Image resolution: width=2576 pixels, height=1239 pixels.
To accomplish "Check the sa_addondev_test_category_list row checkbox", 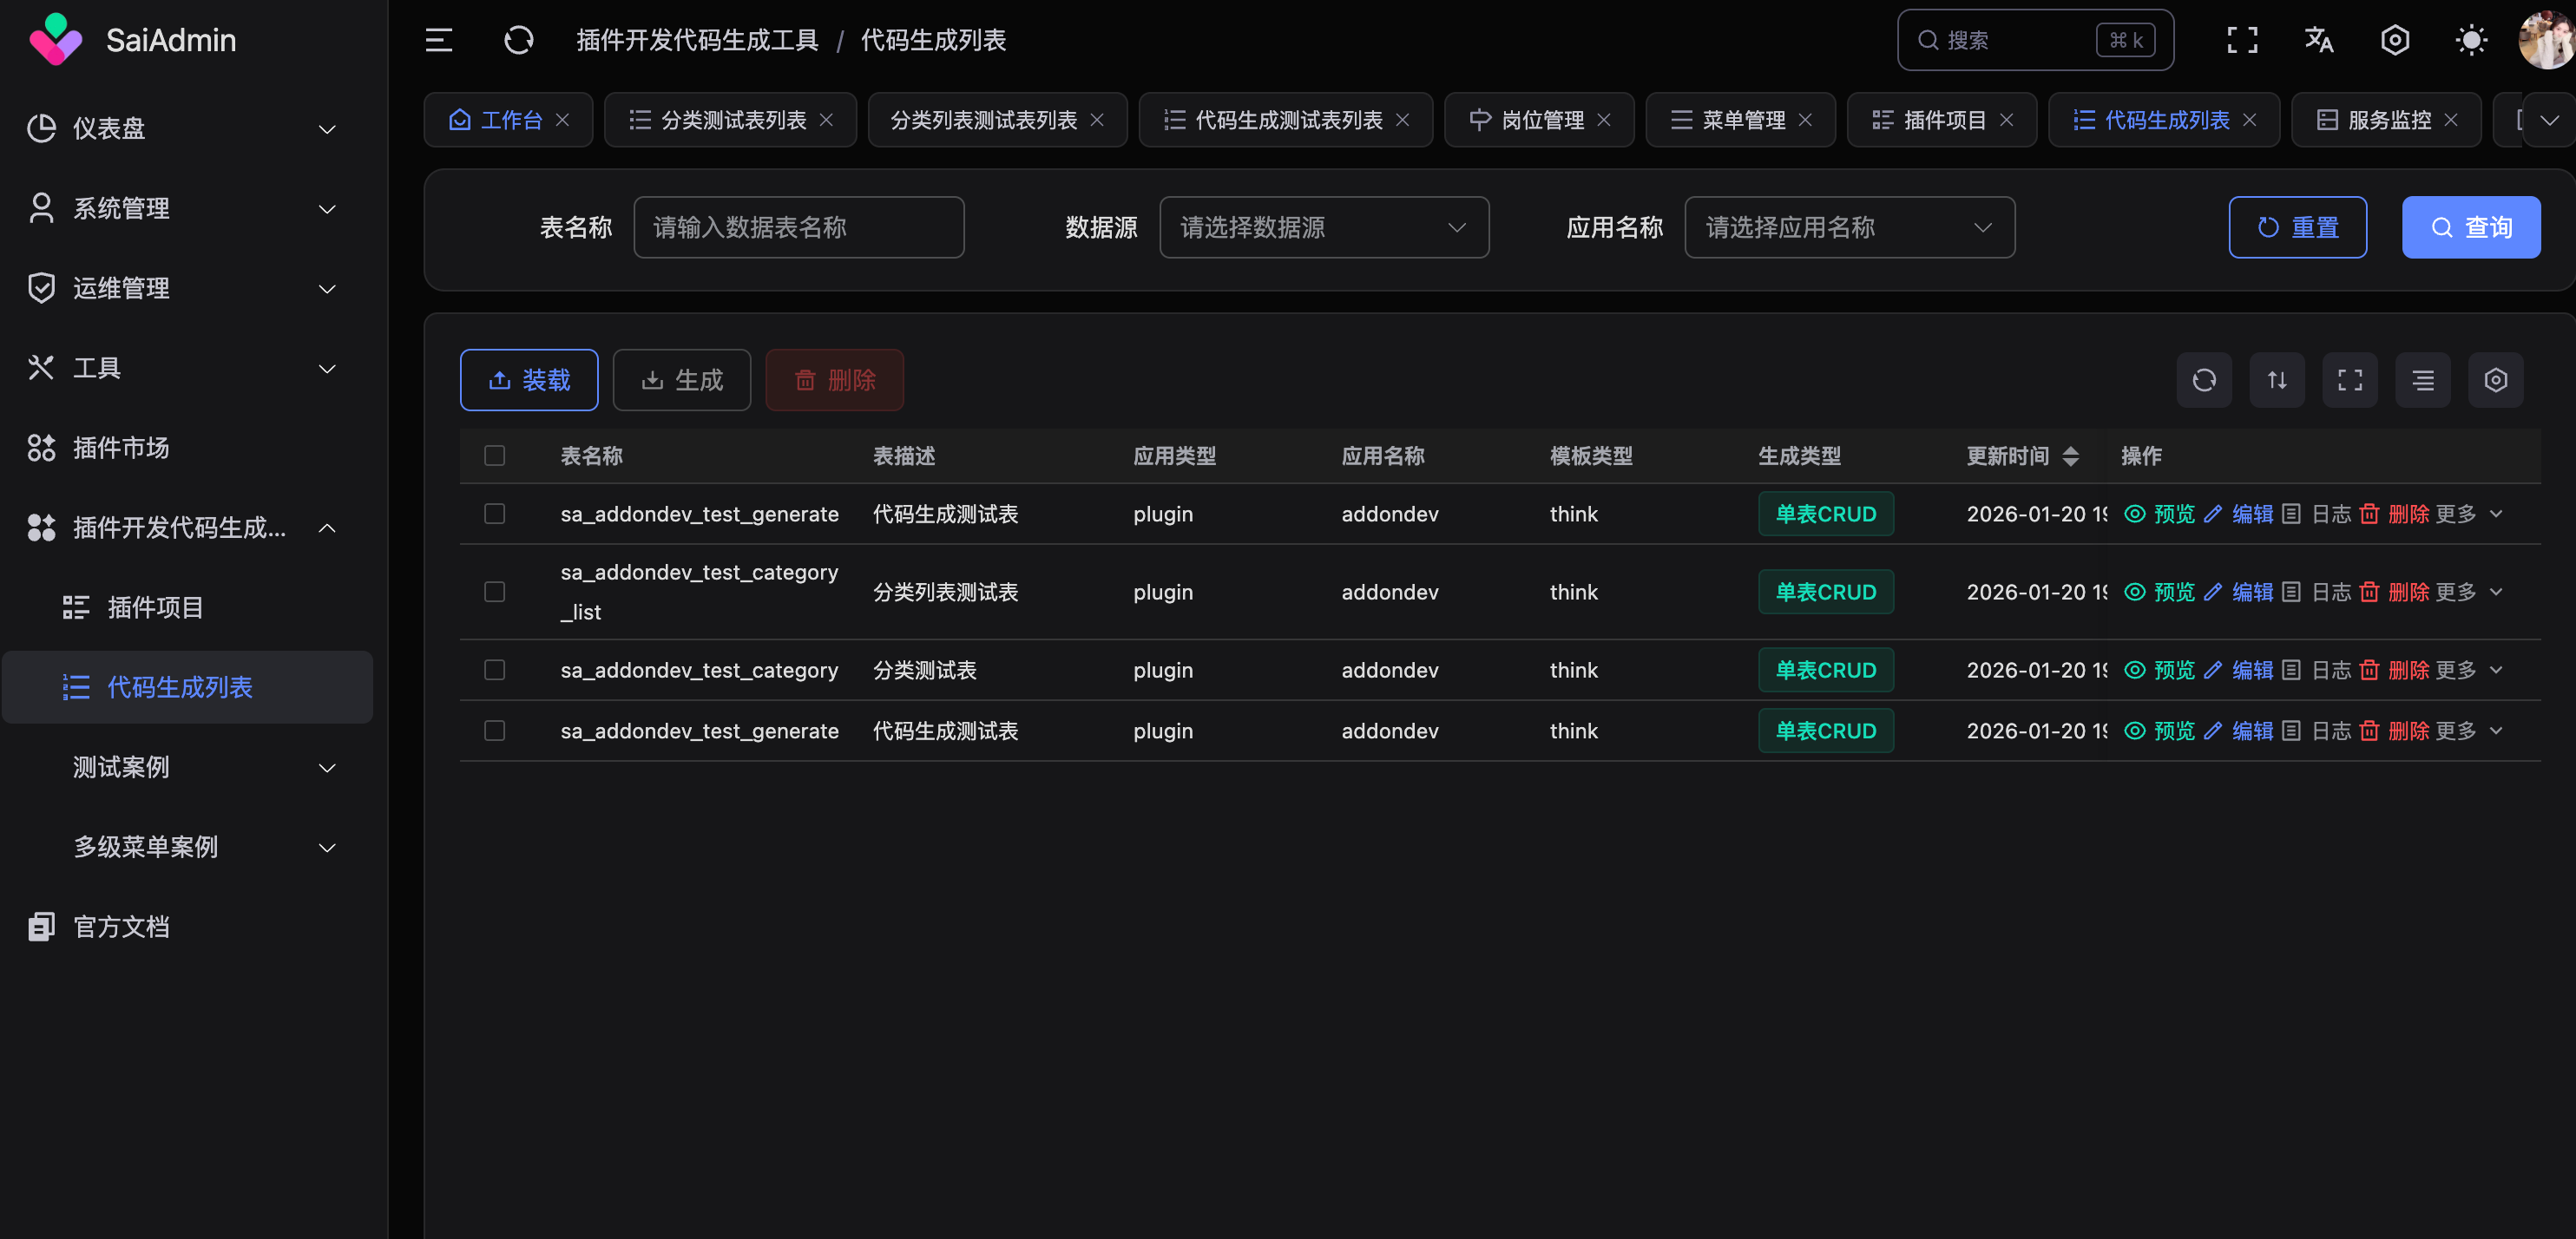I will [x=494, y=592].
